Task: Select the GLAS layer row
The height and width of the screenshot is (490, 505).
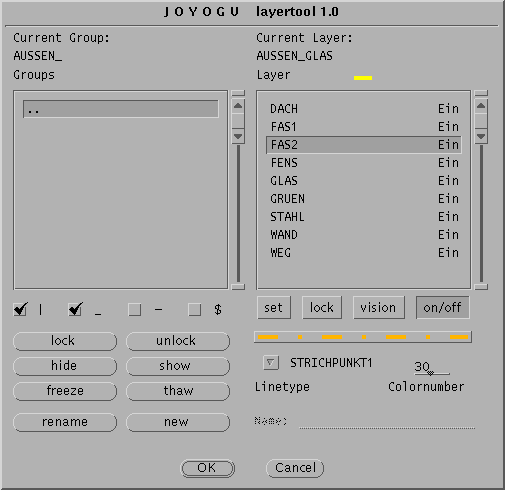Action: pyautogui.click(x=364, y=181)
